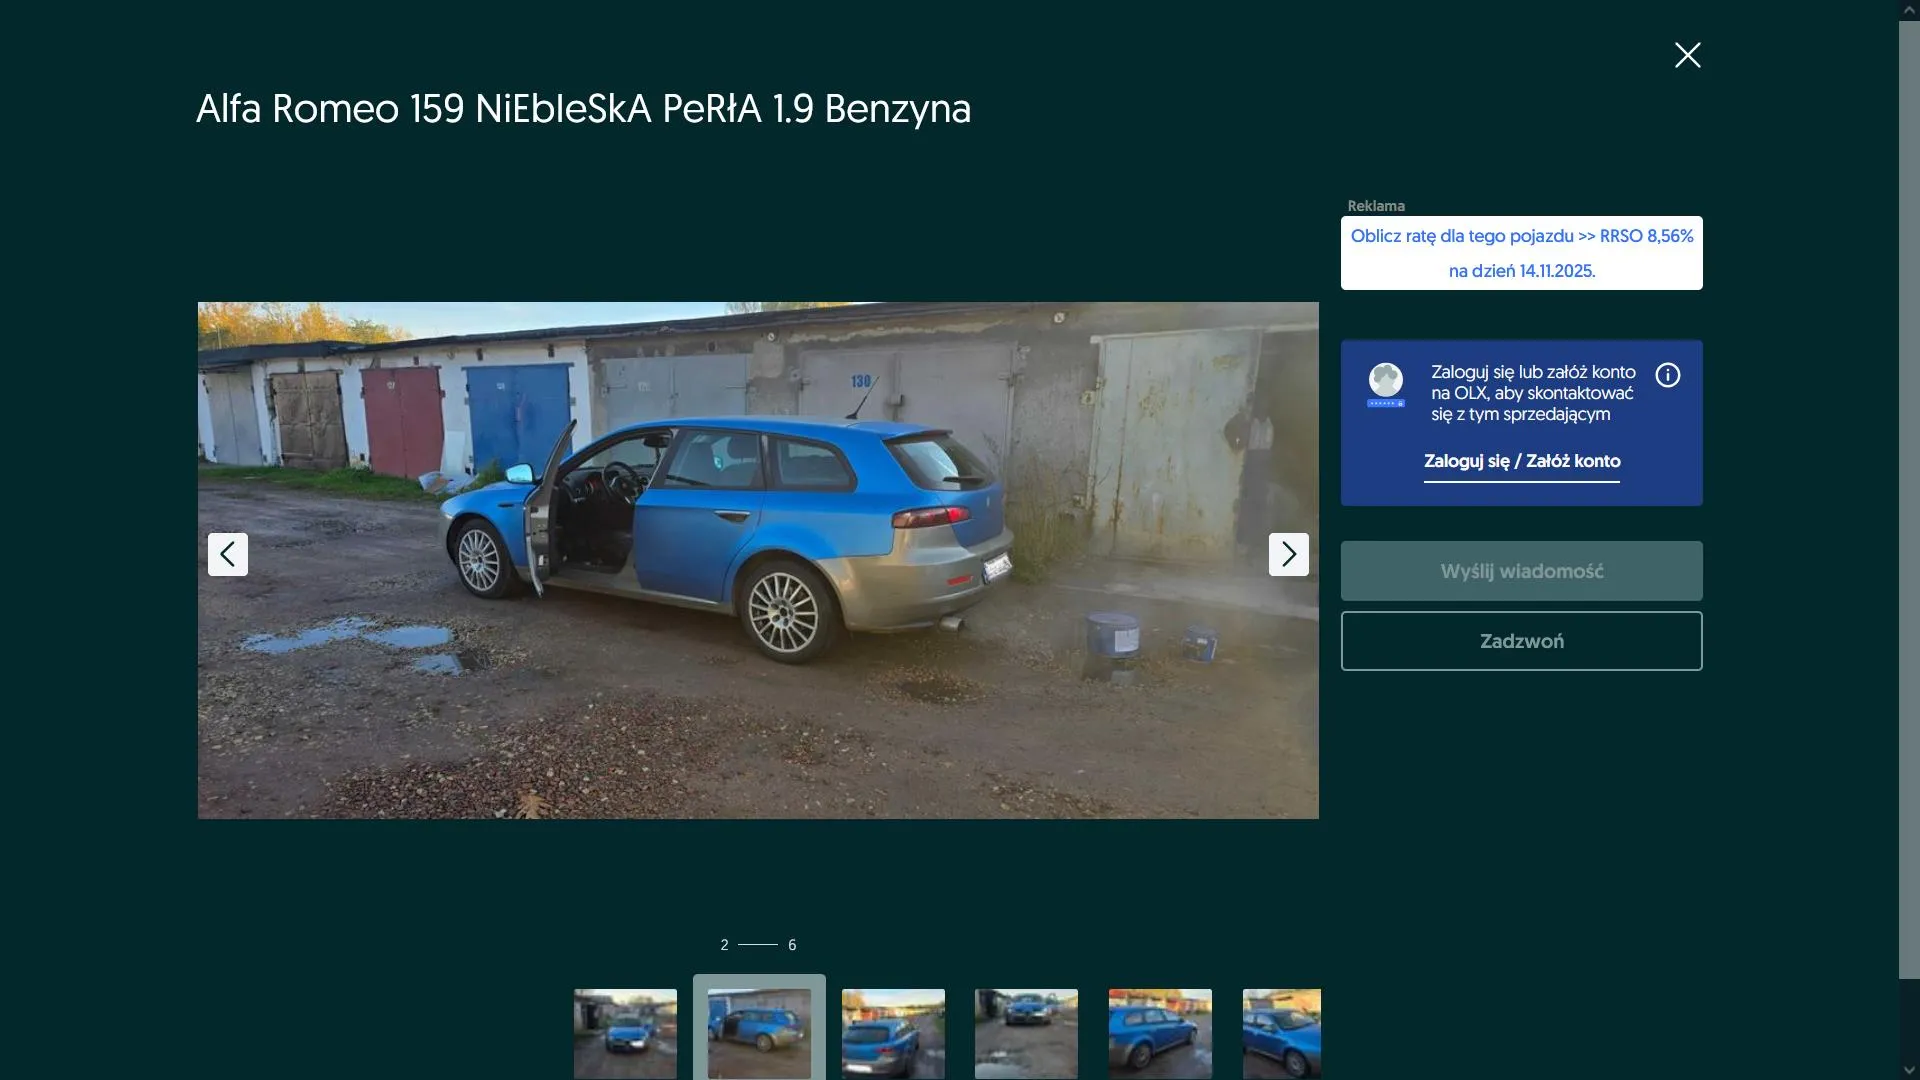Open the RRSO installment calculator ad link
This screenshot has width=1920, height=1080.
click(x=1521, y=253)
